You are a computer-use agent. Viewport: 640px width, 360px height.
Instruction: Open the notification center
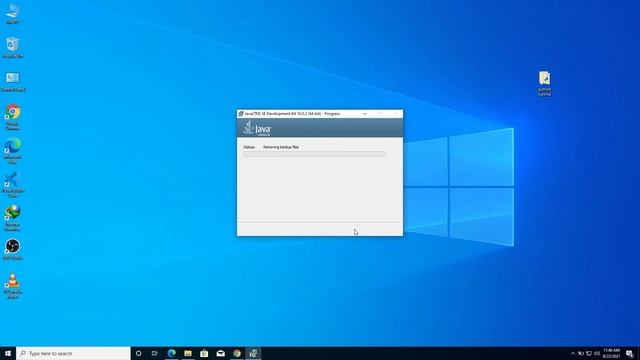pos(630,353)
